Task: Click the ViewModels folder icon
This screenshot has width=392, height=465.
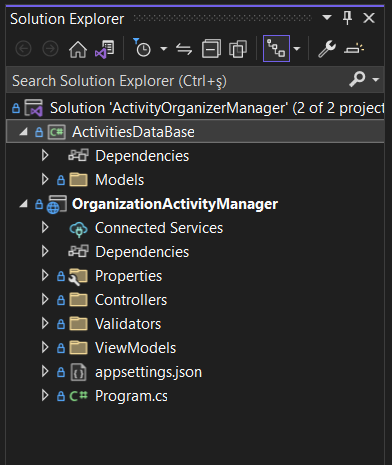Action: tap(78, 347)
